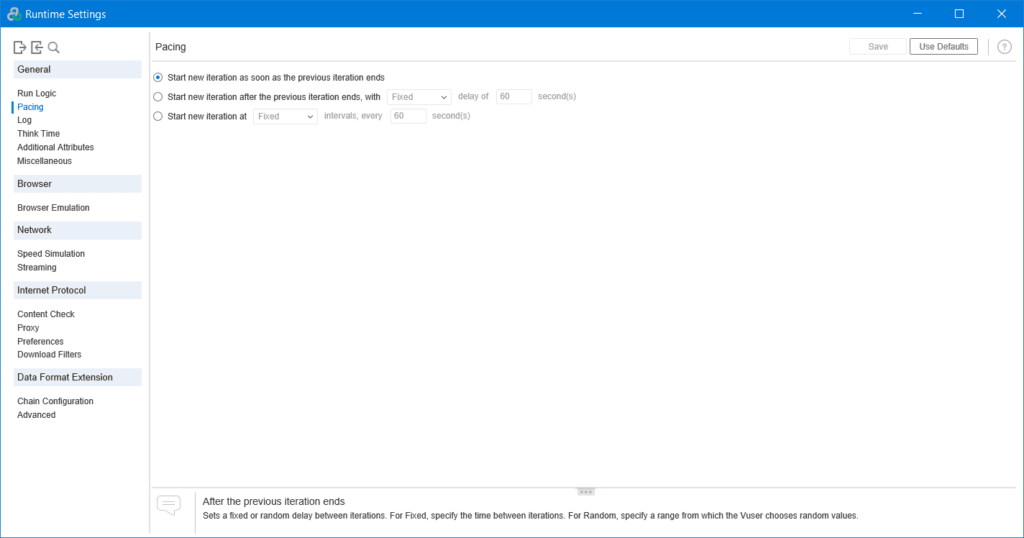
Task: Click the Use Defaults button
Action: 944,46
